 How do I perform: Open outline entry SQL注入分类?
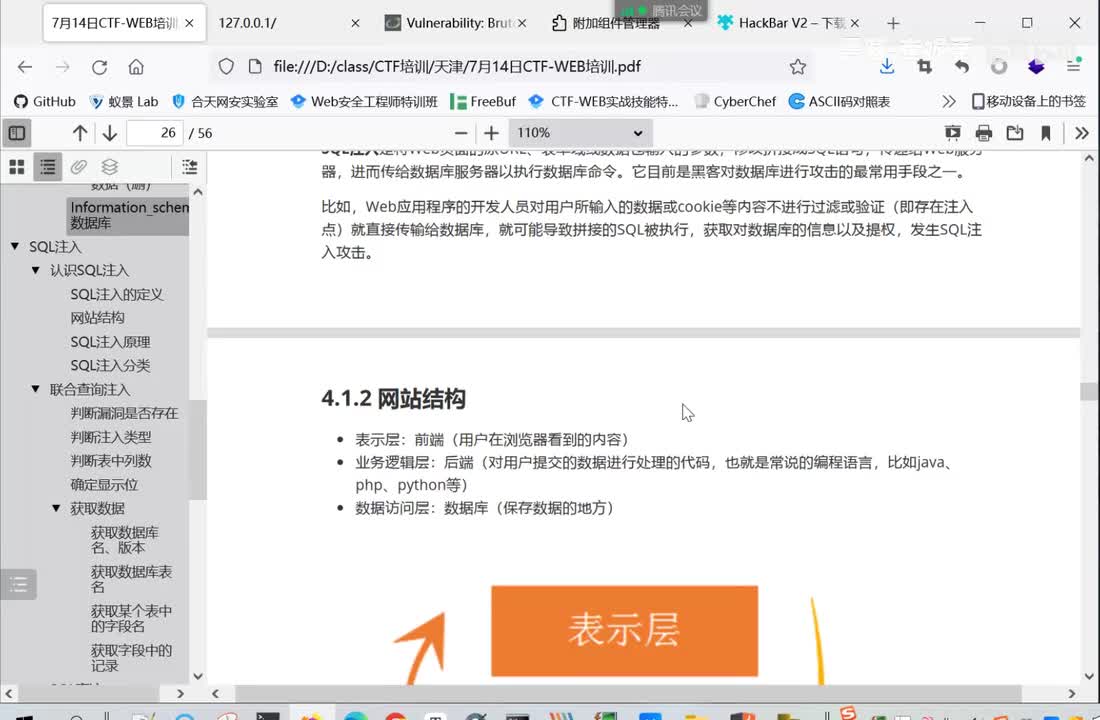(110, 366)
